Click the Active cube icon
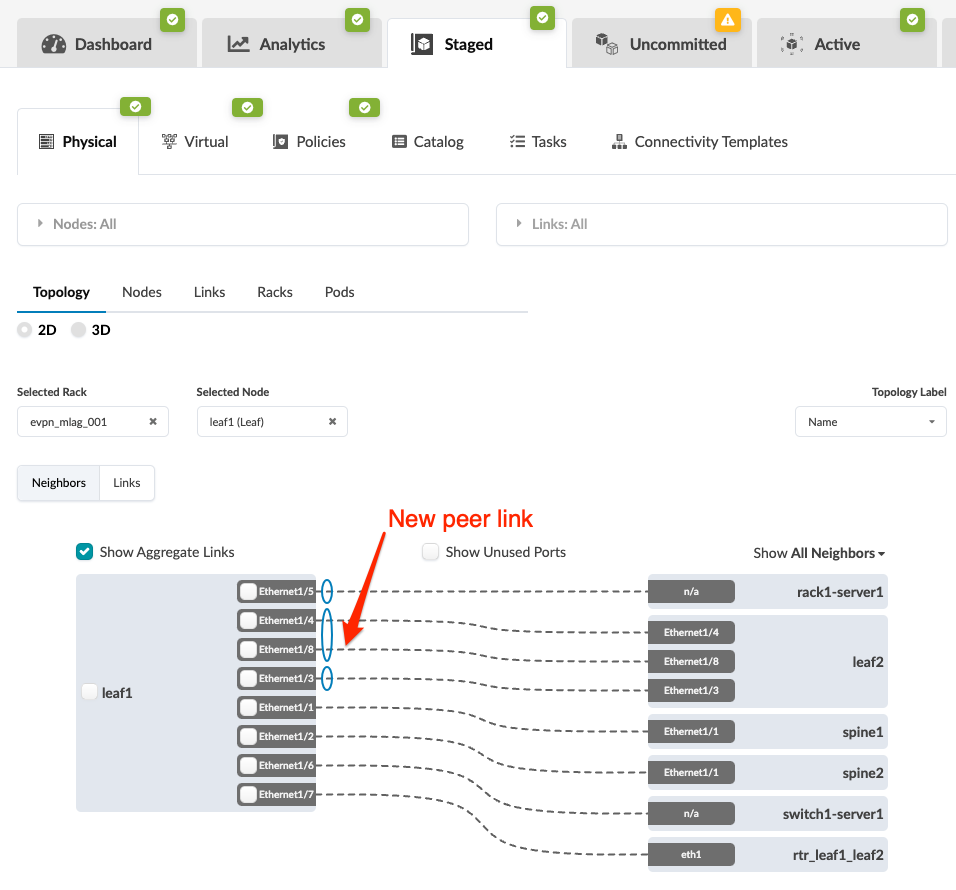 (x=791, y=44)
